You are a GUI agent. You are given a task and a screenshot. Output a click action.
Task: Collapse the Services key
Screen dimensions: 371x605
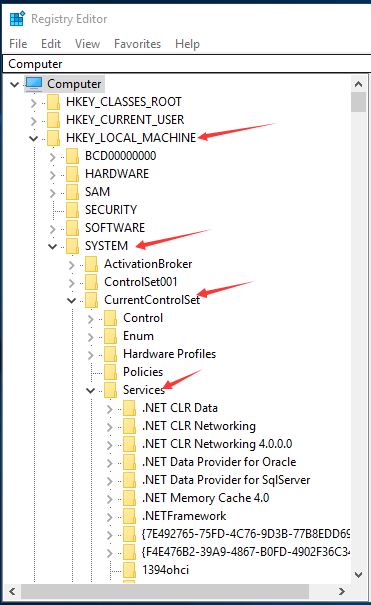(x=91, y=390)
